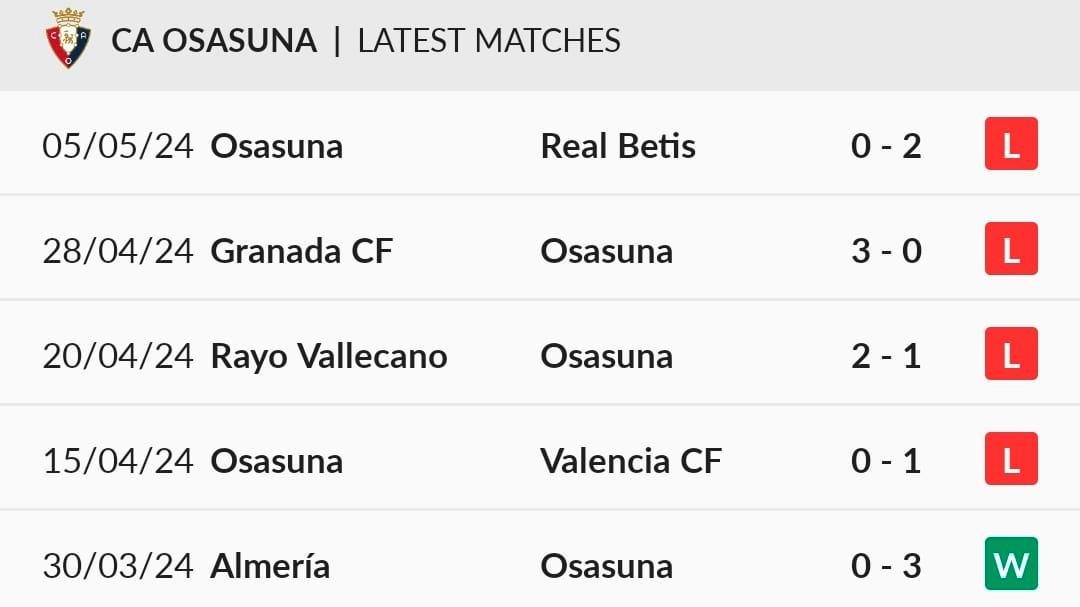This screenshot has height=607, width=1080.
Task: Open Real Betis team link
Action: coord(618,146)
